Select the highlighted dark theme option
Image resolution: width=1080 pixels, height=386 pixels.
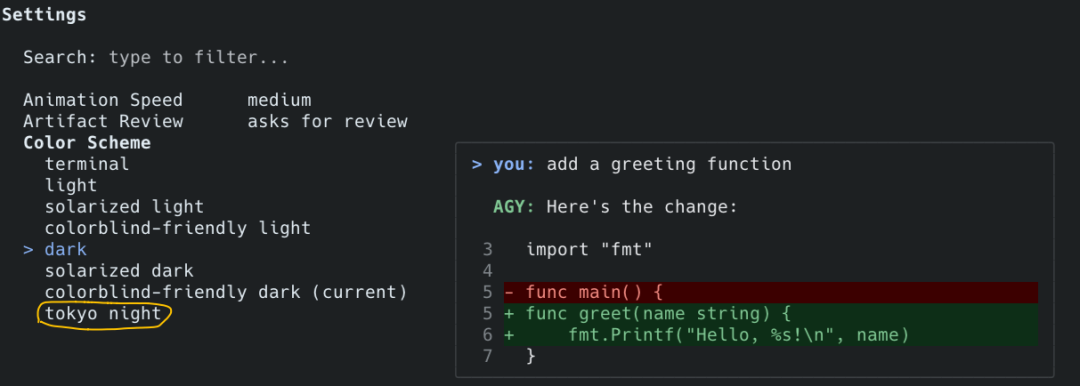tap(66, 250)
